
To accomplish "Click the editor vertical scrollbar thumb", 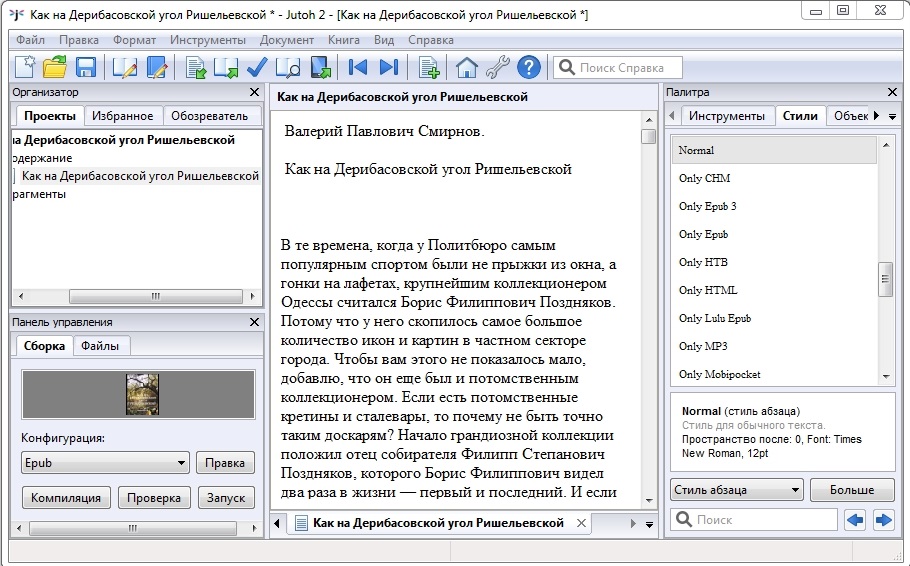I will click(649, 136).
